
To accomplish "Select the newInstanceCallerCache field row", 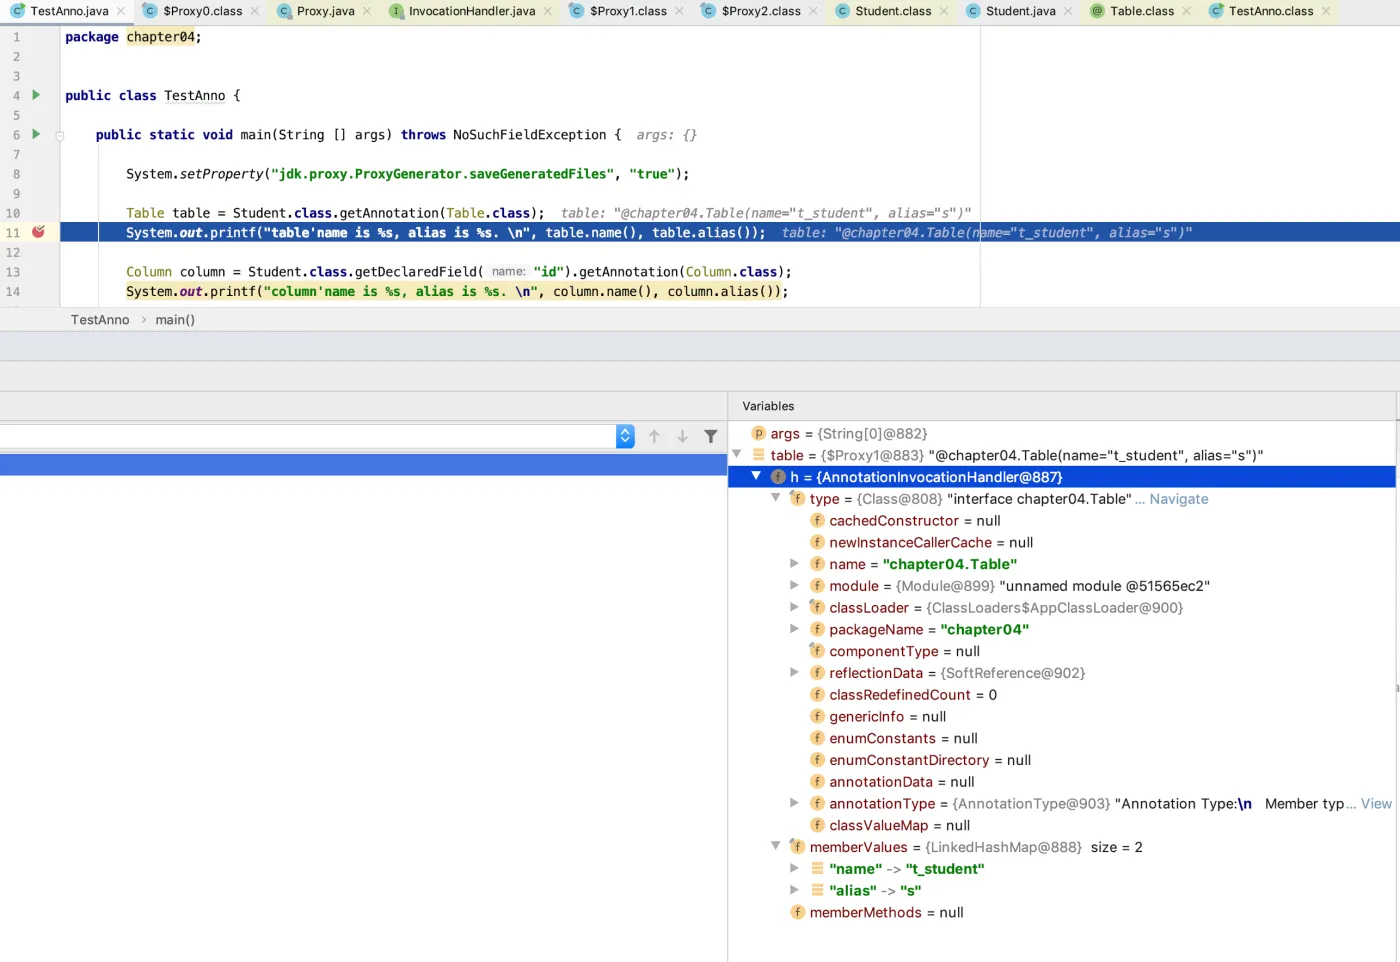I will point(1062,543).
